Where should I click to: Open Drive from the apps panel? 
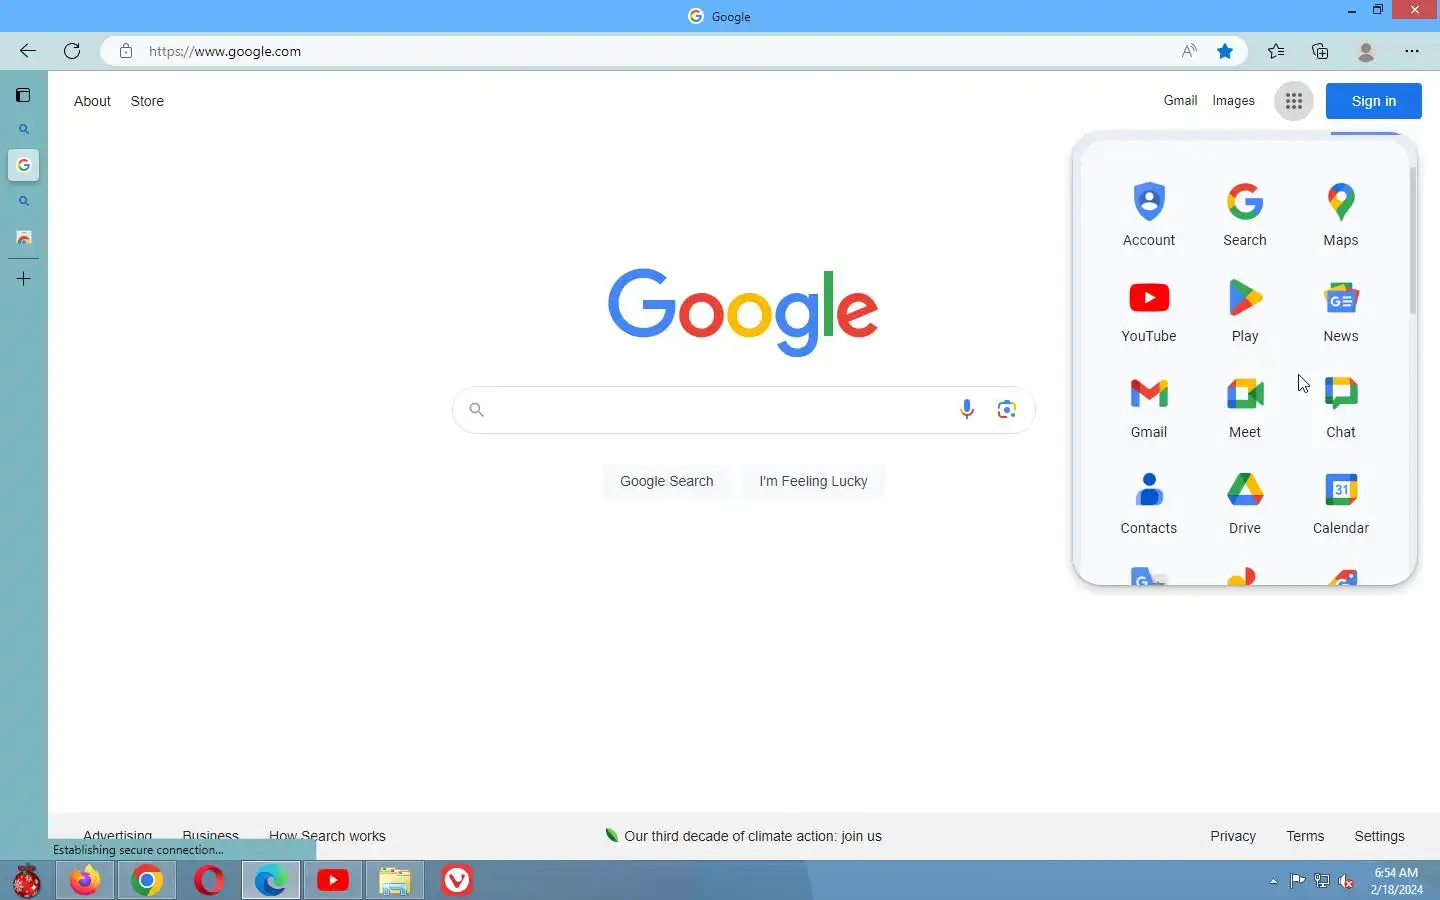pos(1244,503)
